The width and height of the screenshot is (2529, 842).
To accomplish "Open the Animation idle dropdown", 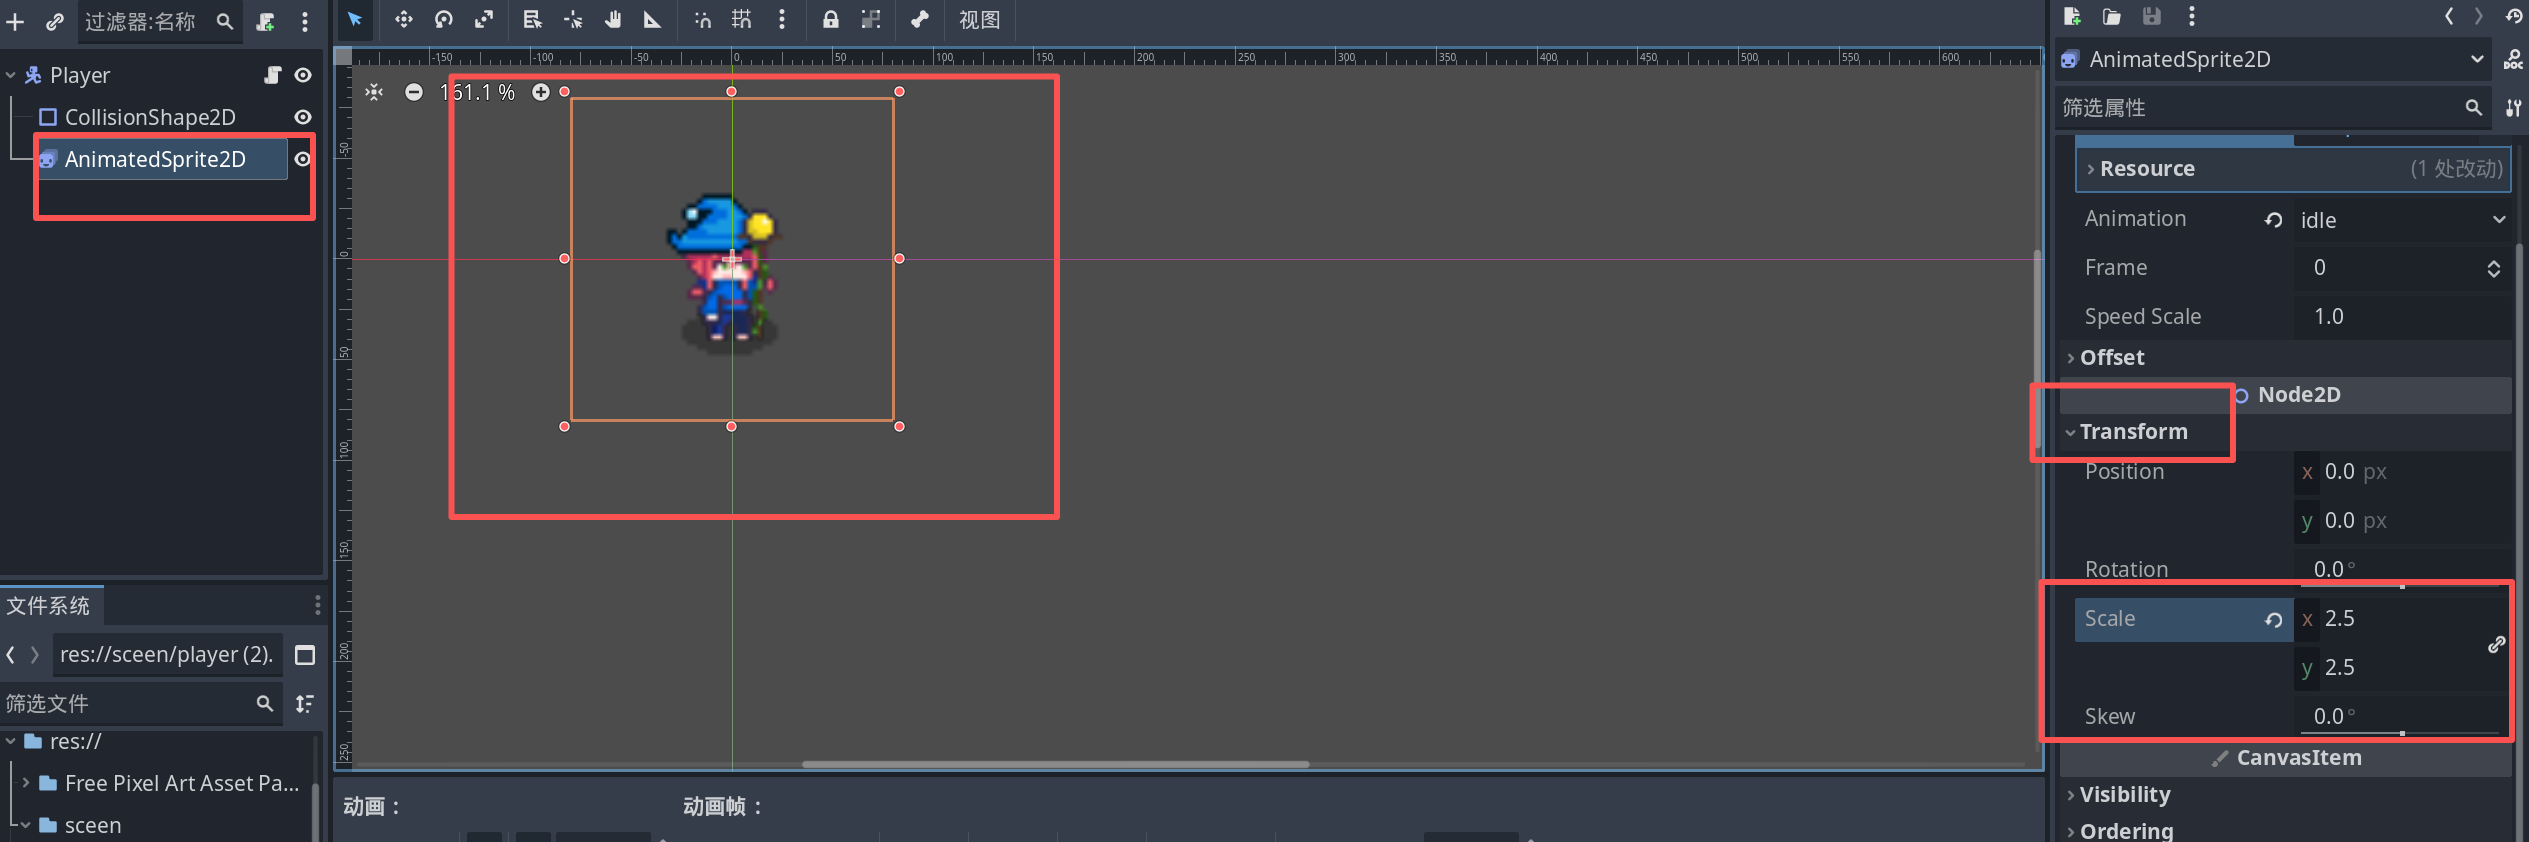I will pyautogui.click(x=2402, y=220).
